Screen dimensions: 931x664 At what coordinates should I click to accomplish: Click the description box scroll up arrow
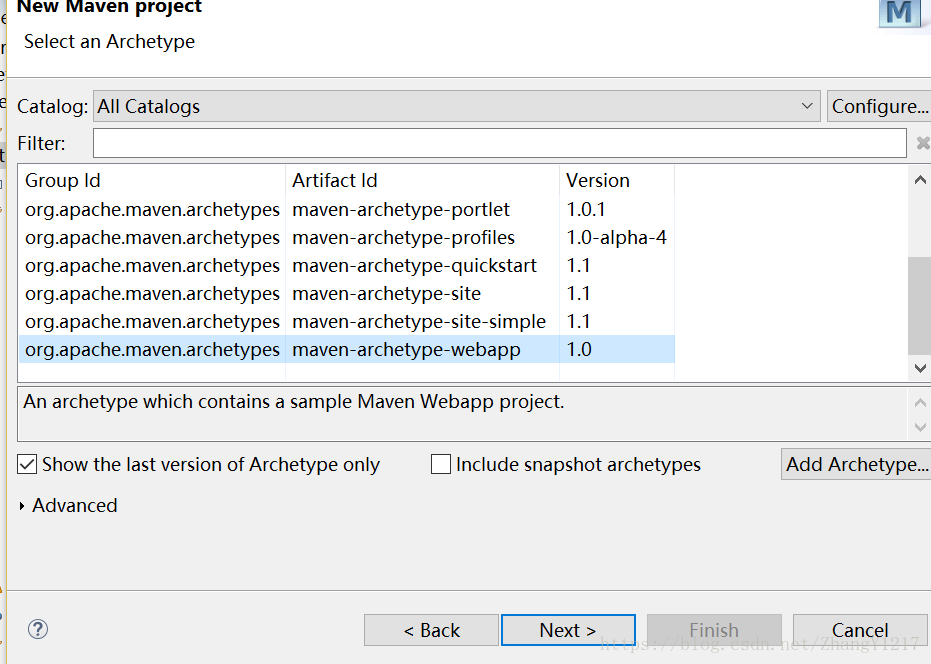point(920,403)
